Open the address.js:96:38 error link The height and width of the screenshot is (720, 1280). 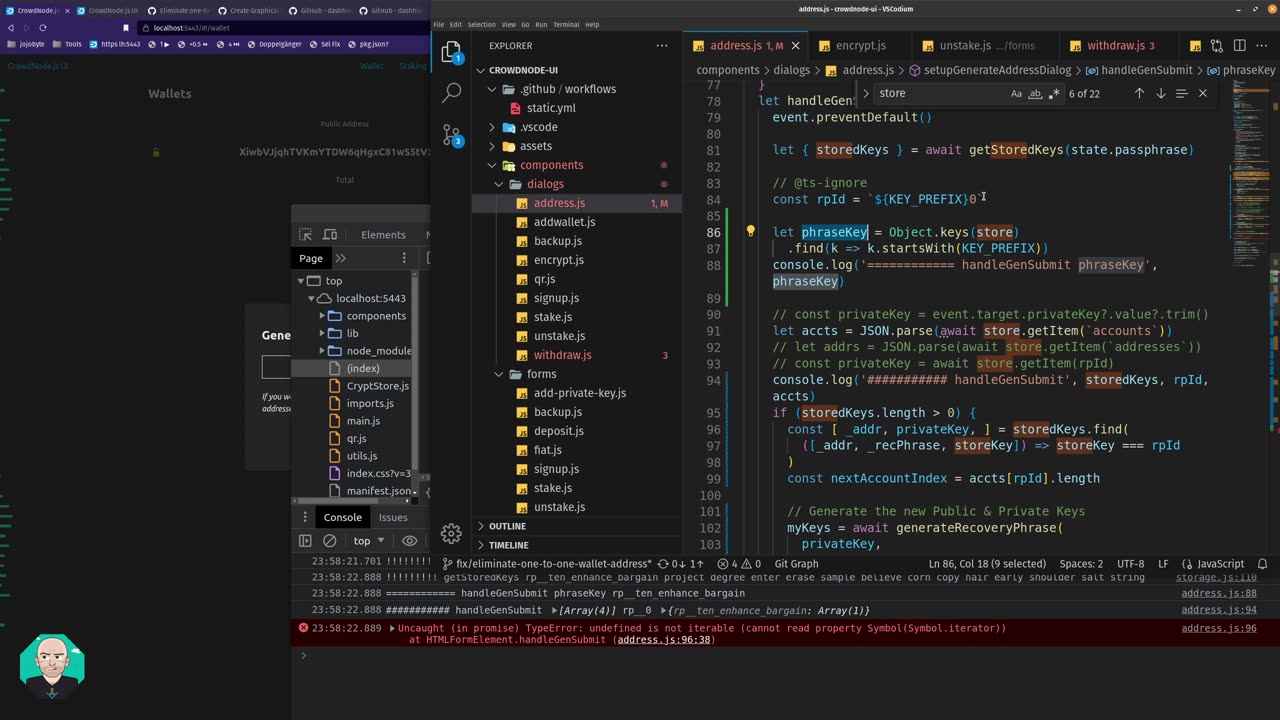pos(664,640)
